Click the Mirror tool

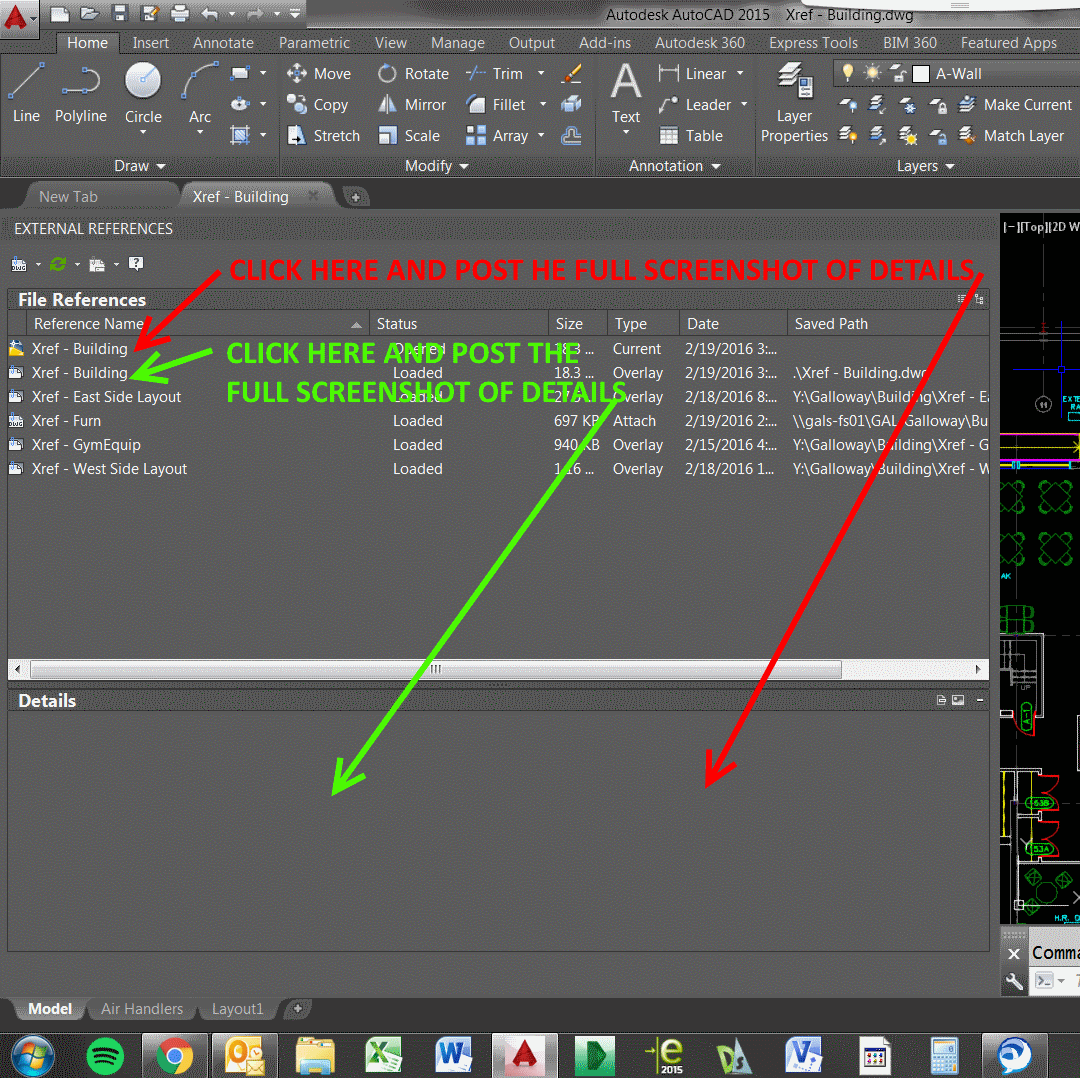(412, 104)
